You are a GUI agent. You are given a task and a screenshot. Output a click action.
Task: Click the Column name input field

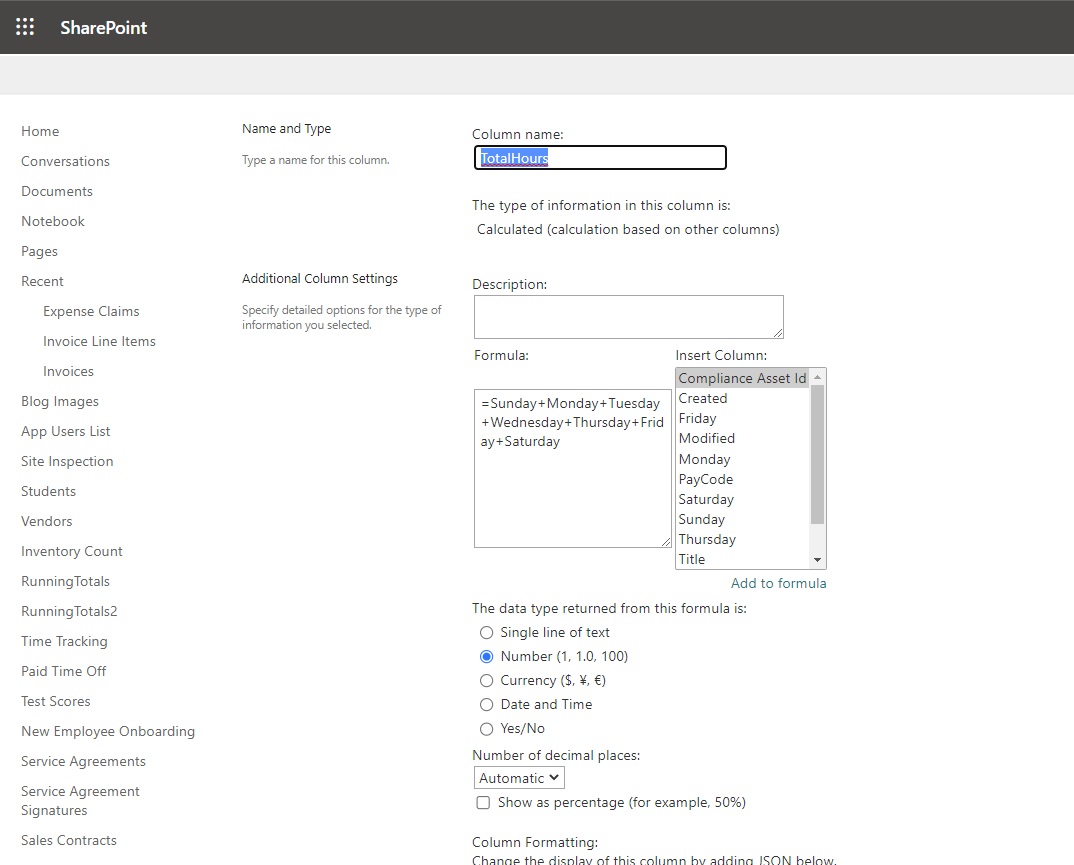pos(600,158)
